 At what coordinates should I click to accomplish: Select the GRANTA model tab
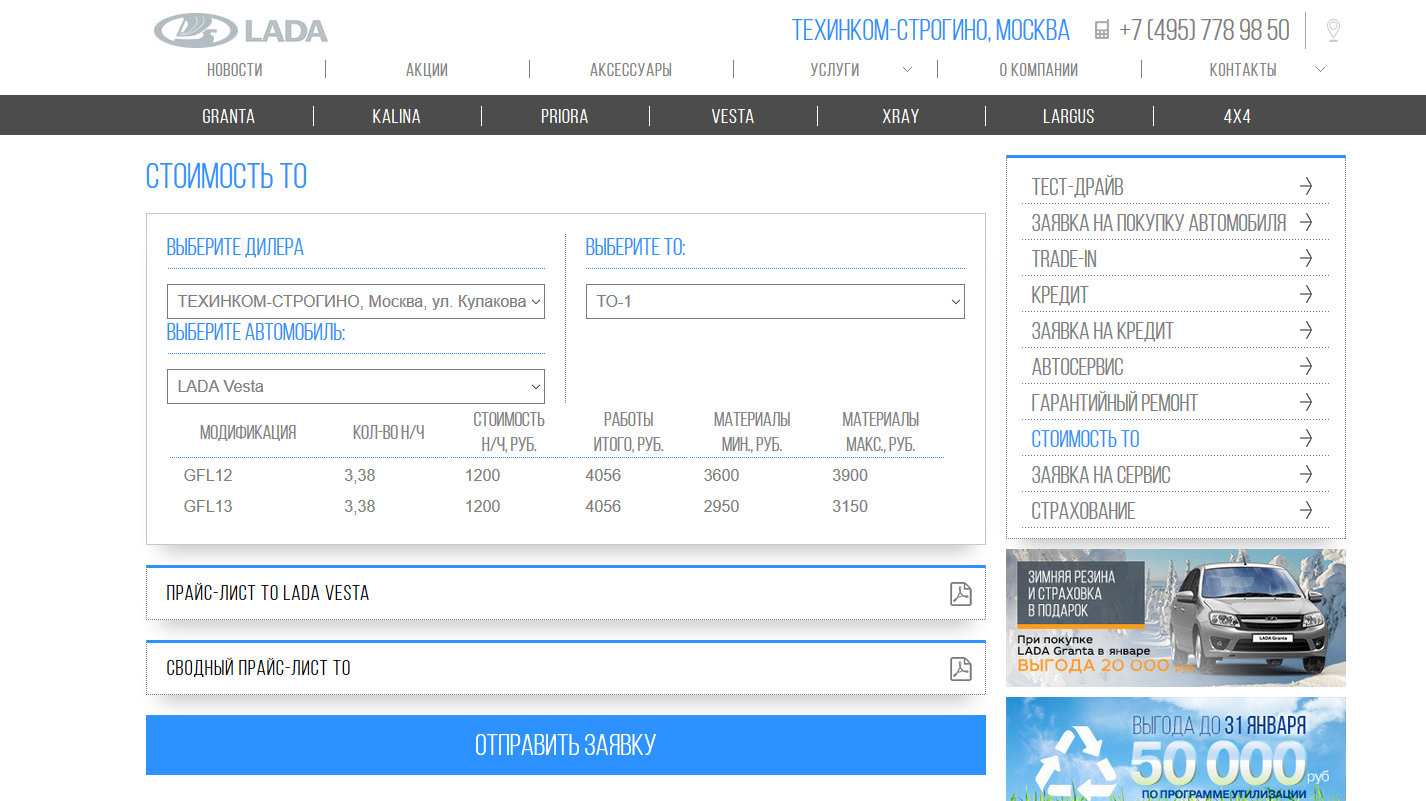point(228,116)
